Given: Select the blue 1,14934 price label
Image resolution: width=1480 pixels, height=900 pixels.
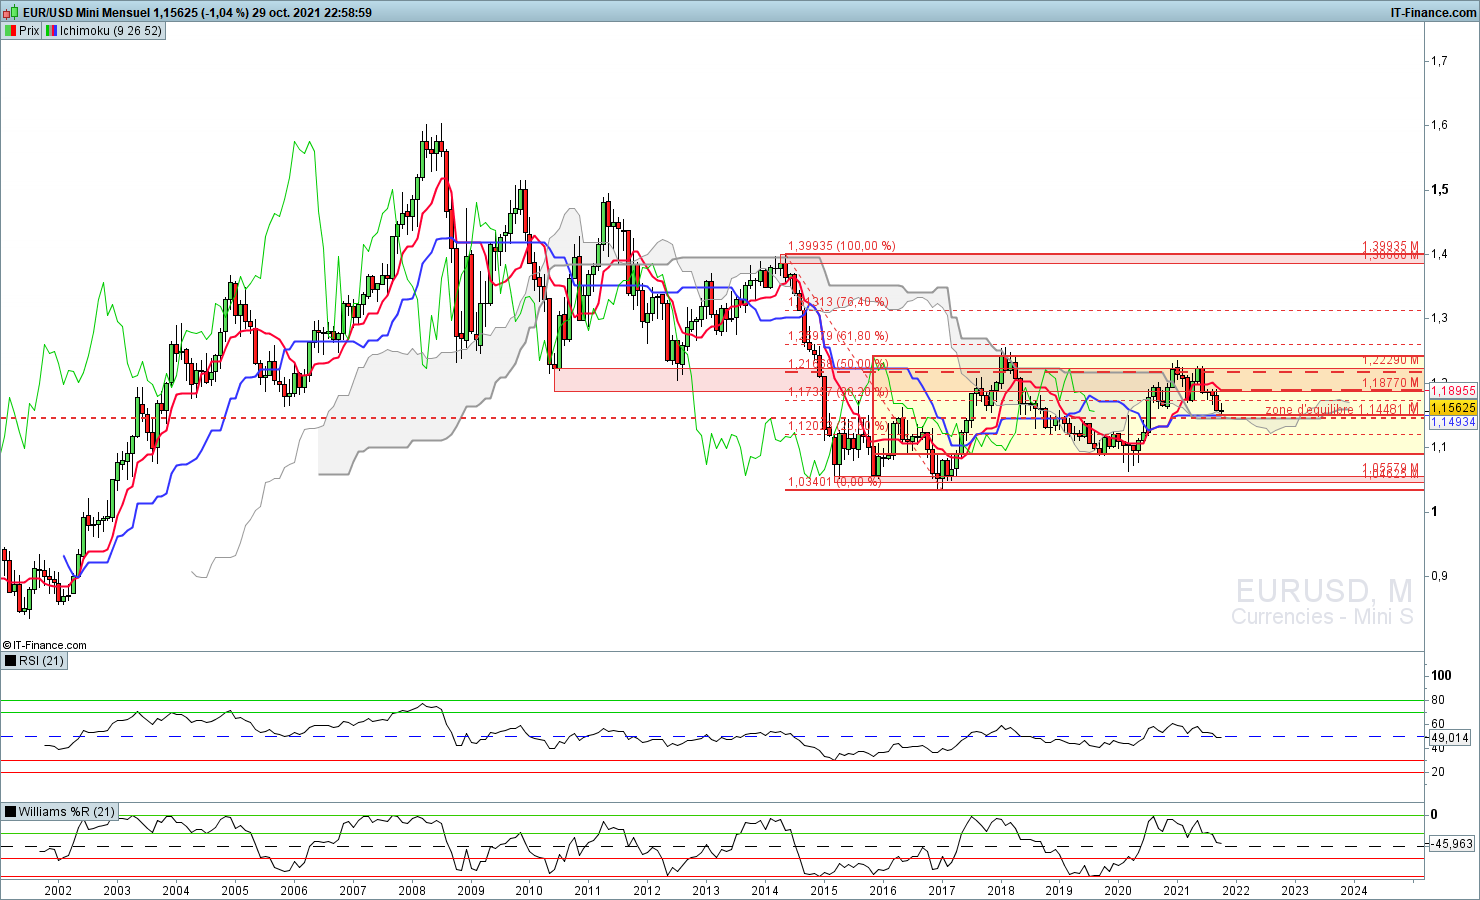Looking at the screenshot, I should (1452, 422).
